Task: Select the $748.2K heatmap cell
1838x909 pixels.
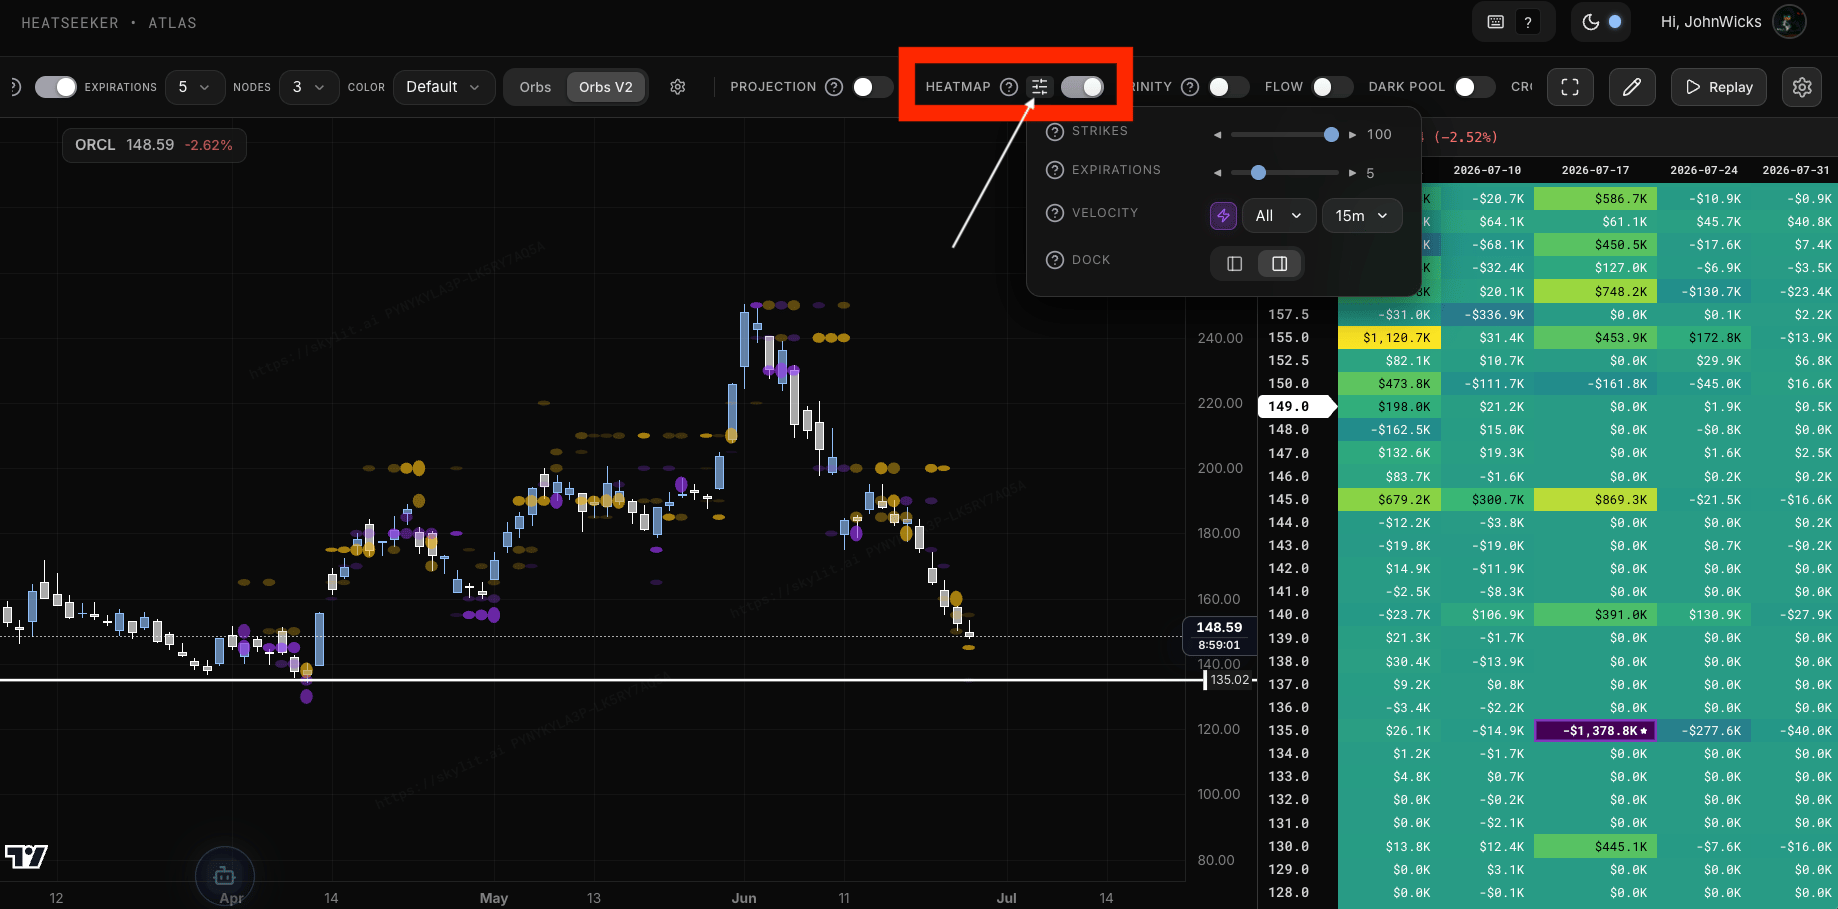Action: [1595, 291]
